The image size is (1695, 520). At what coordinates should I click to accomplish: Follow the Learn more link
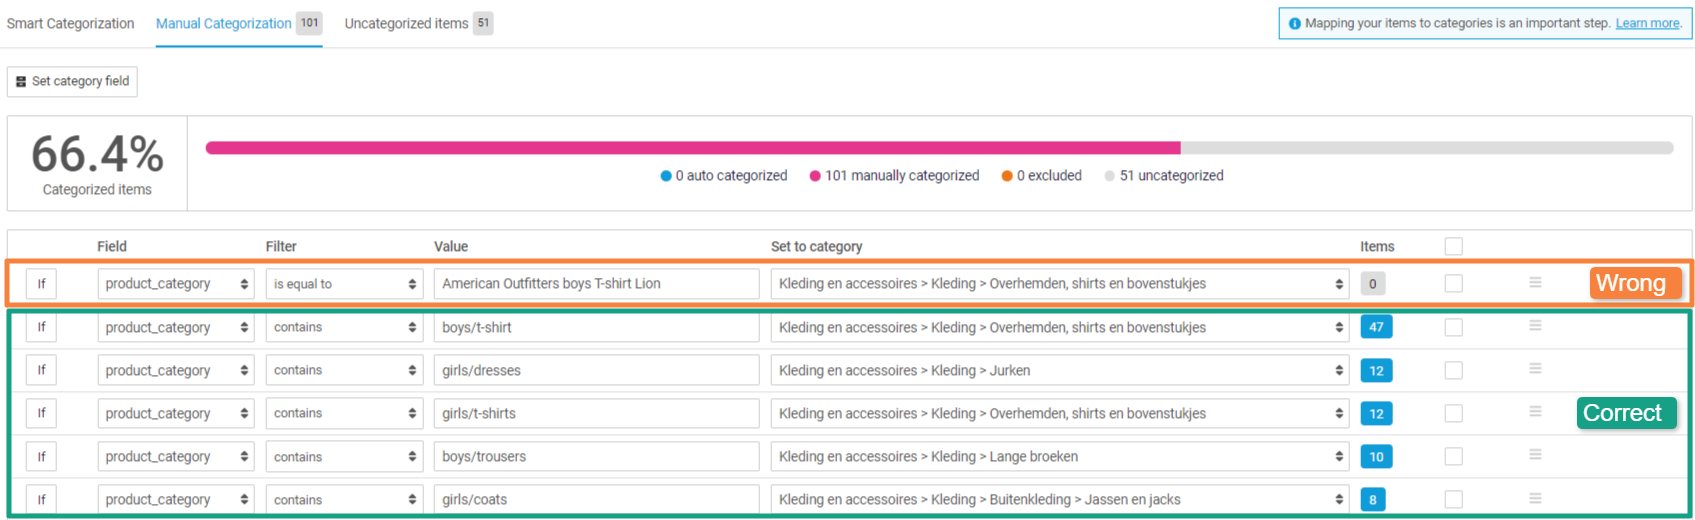click(1647, 23)
